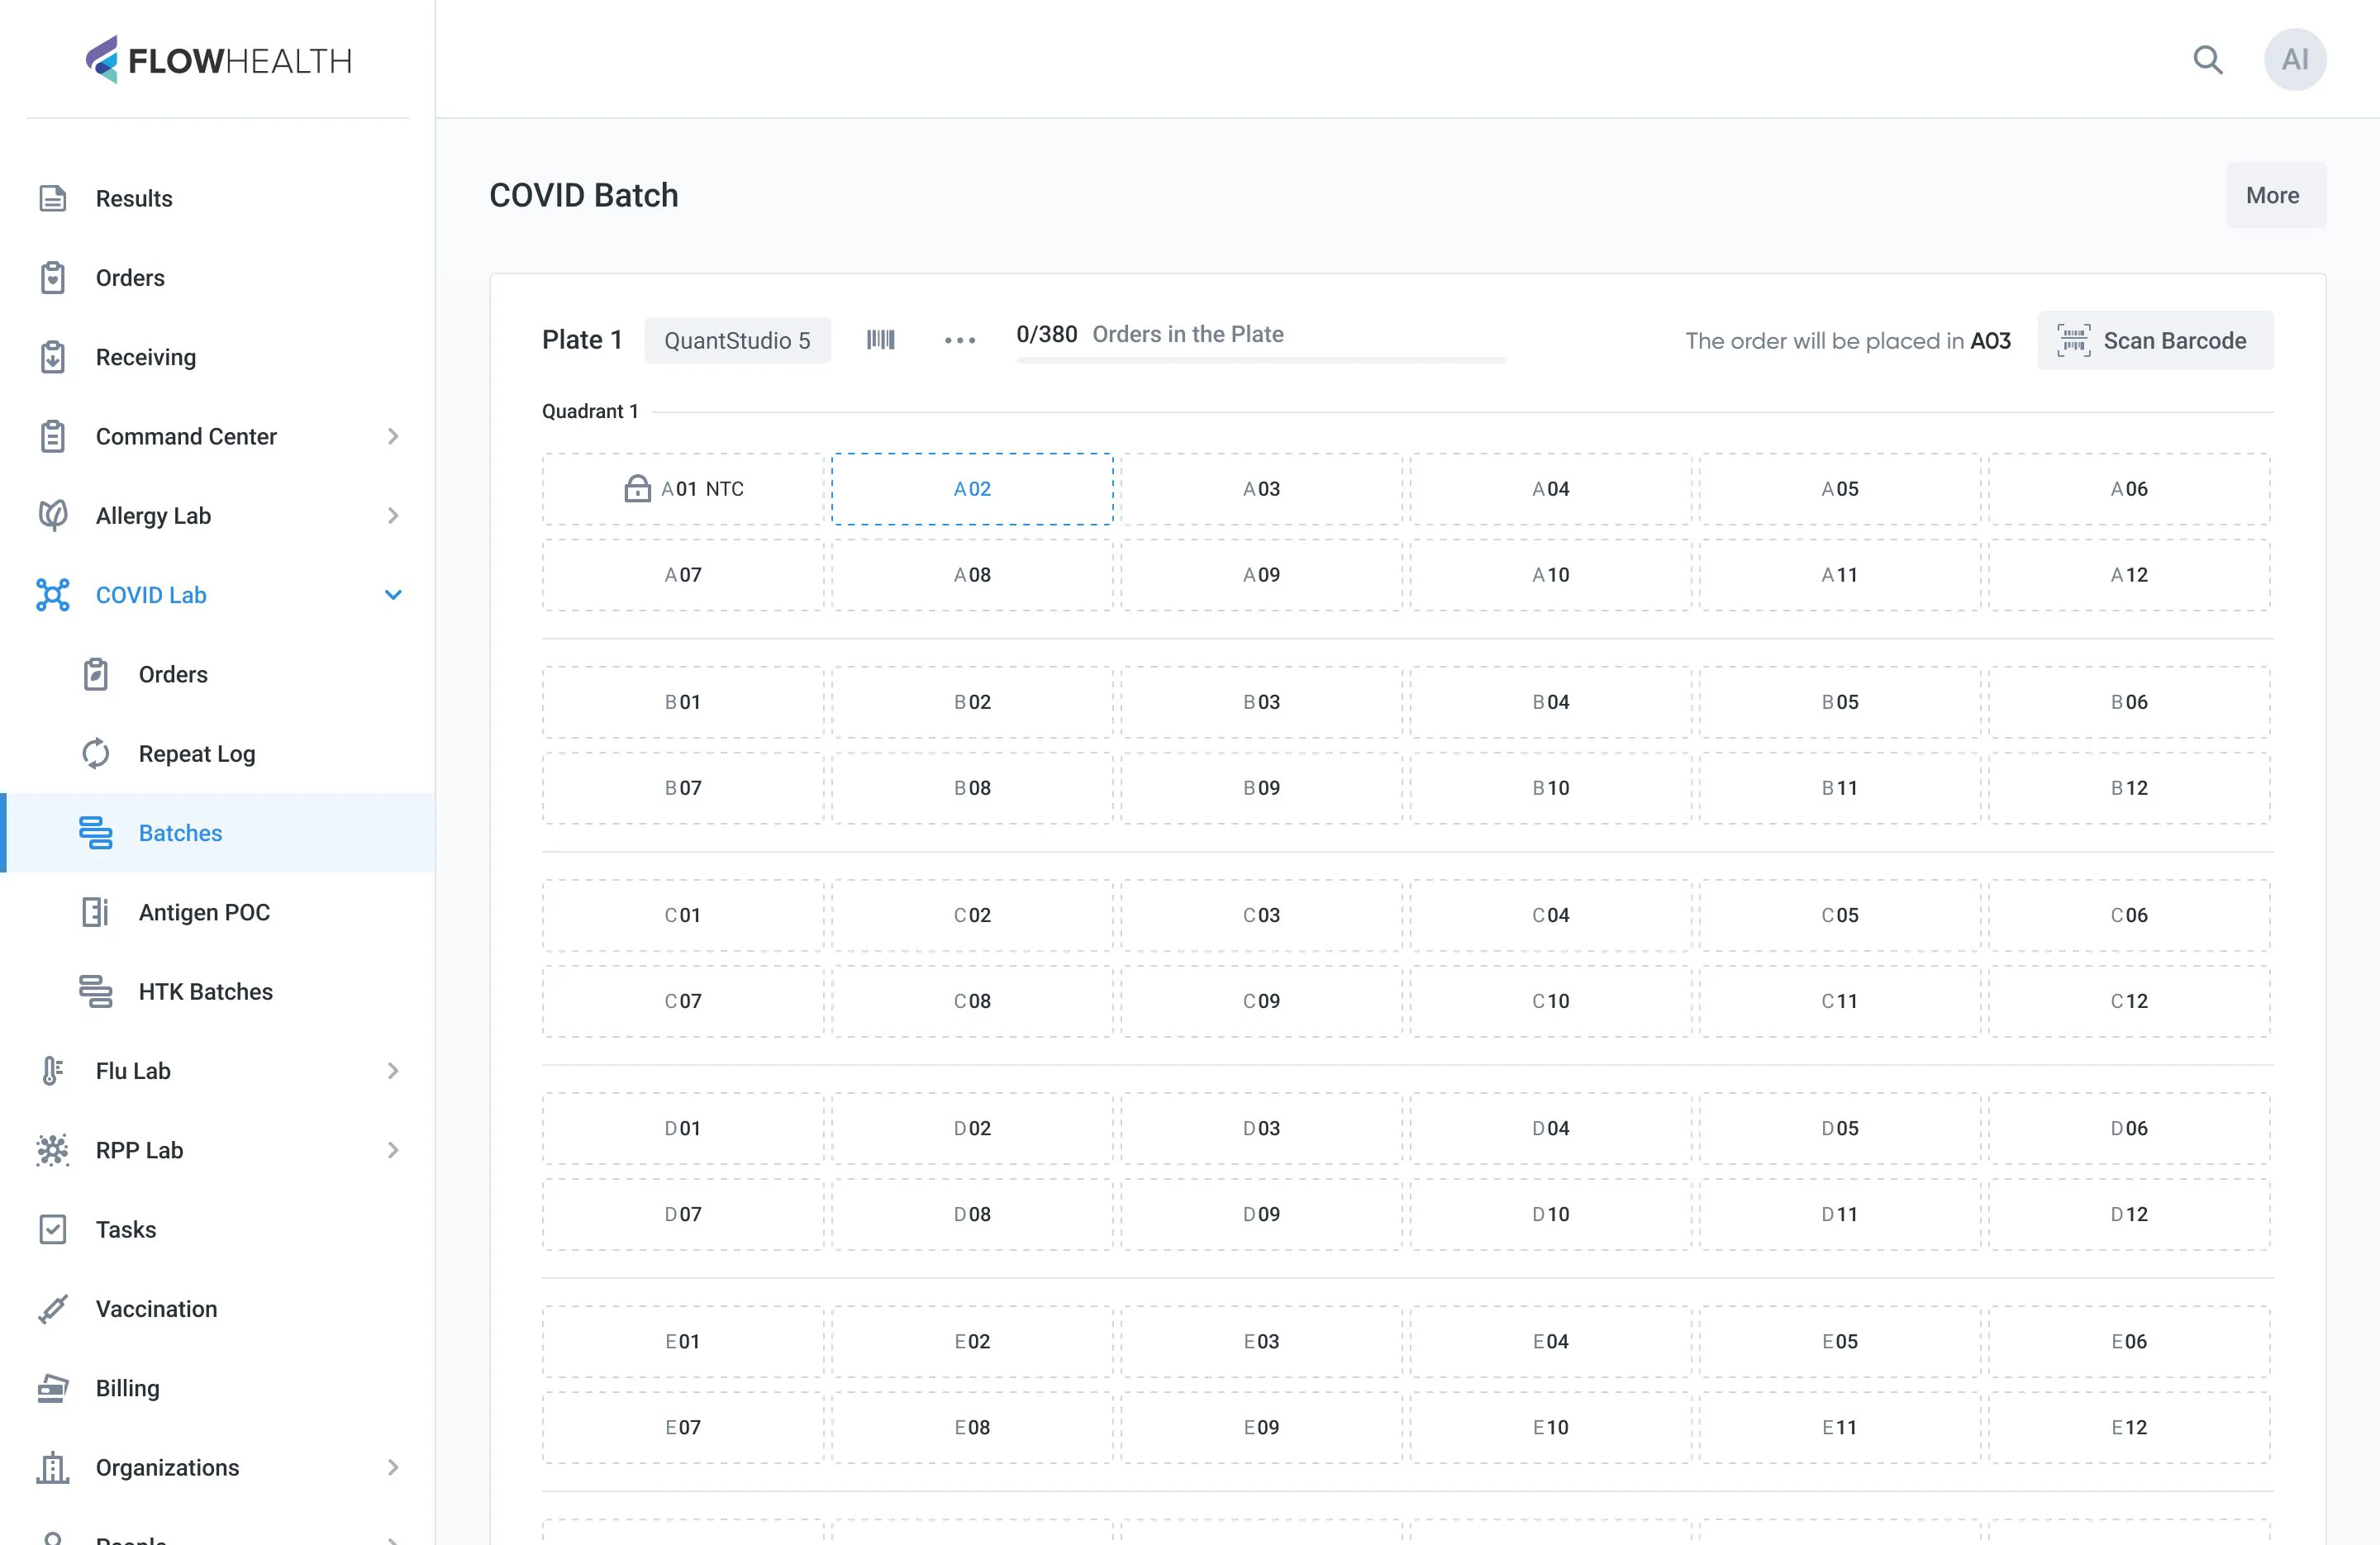Image resolution: width=2380 pixels, height=1545 pixels.
Task: Click the Antigen POC icon
Action: click(96, 912)
